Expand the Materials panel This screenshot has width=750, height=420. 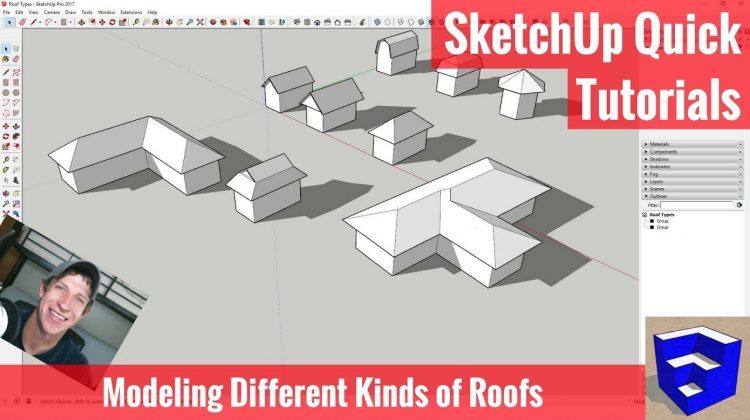(665, 144)
